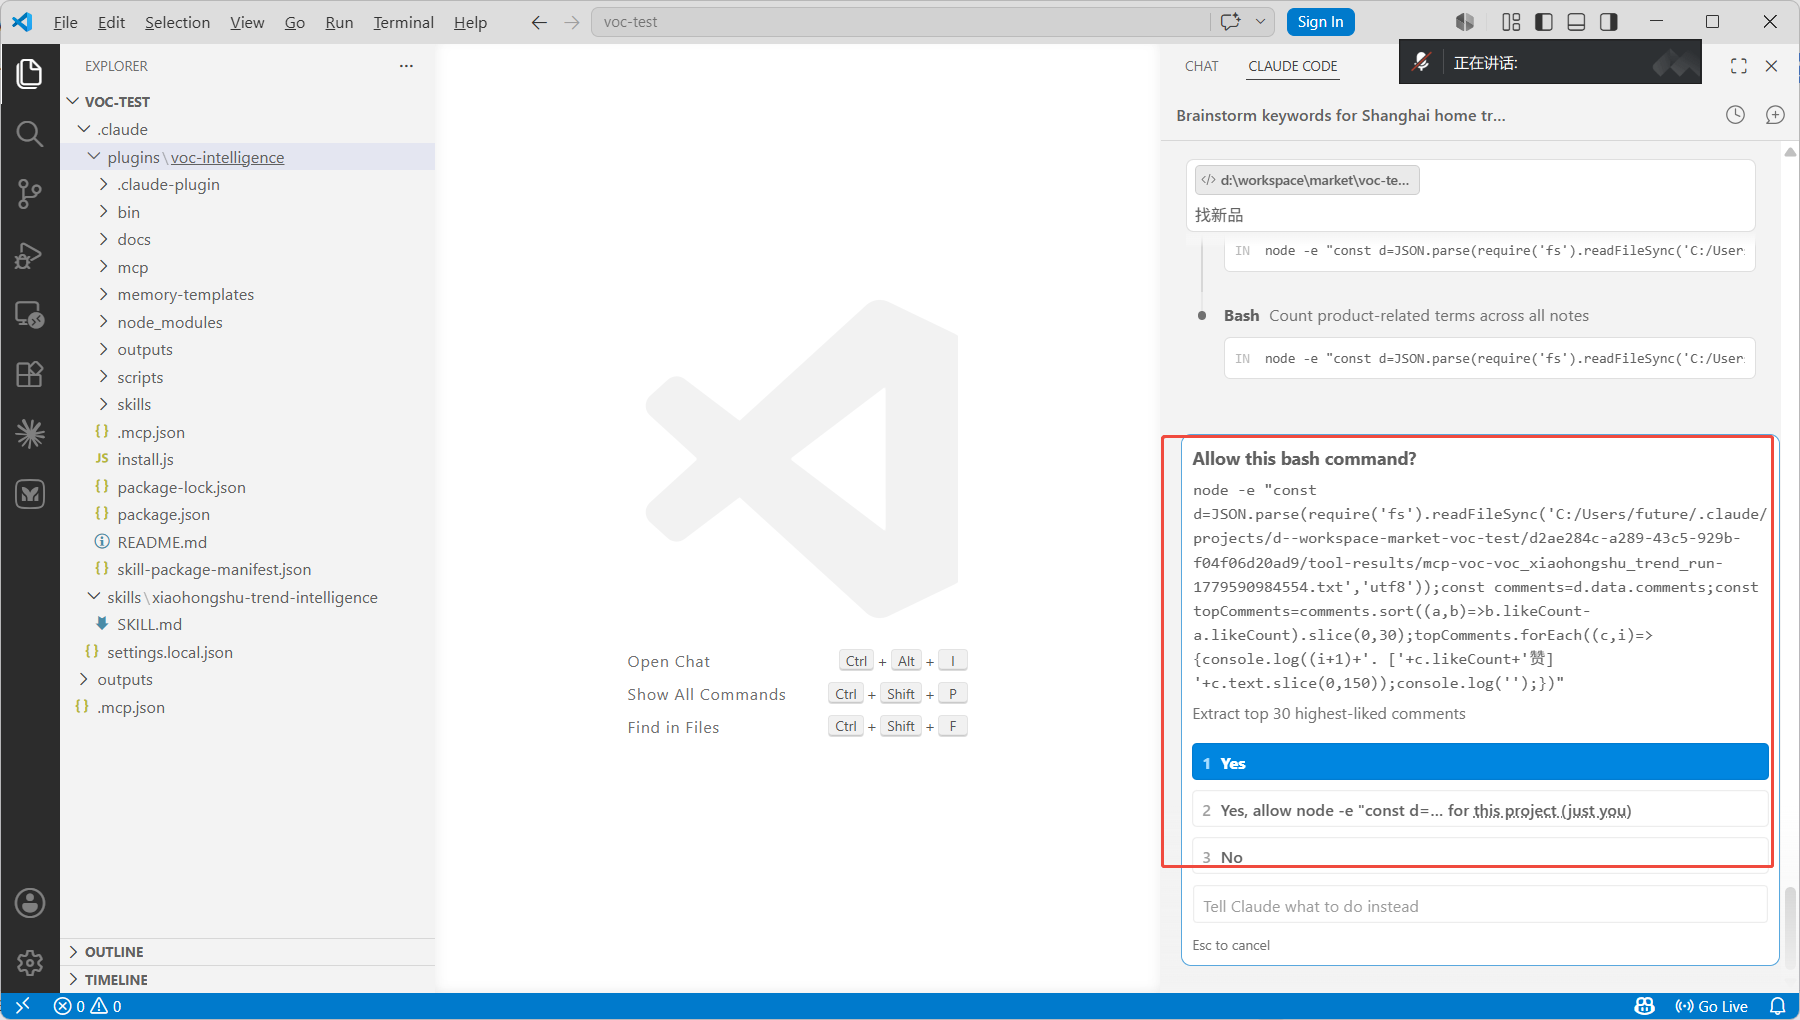
Task: Open Run and Debug view
Action: (30, 255)
